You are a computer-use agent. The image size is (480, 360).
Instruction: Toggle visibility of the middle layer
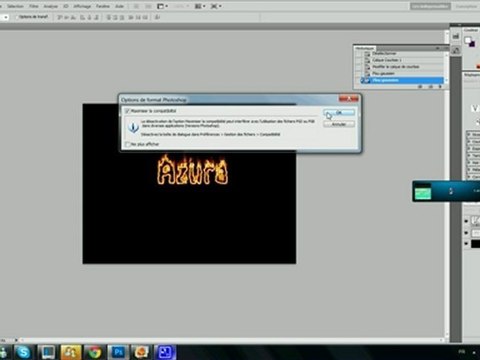pyautogui.click(x=466, y=232)
